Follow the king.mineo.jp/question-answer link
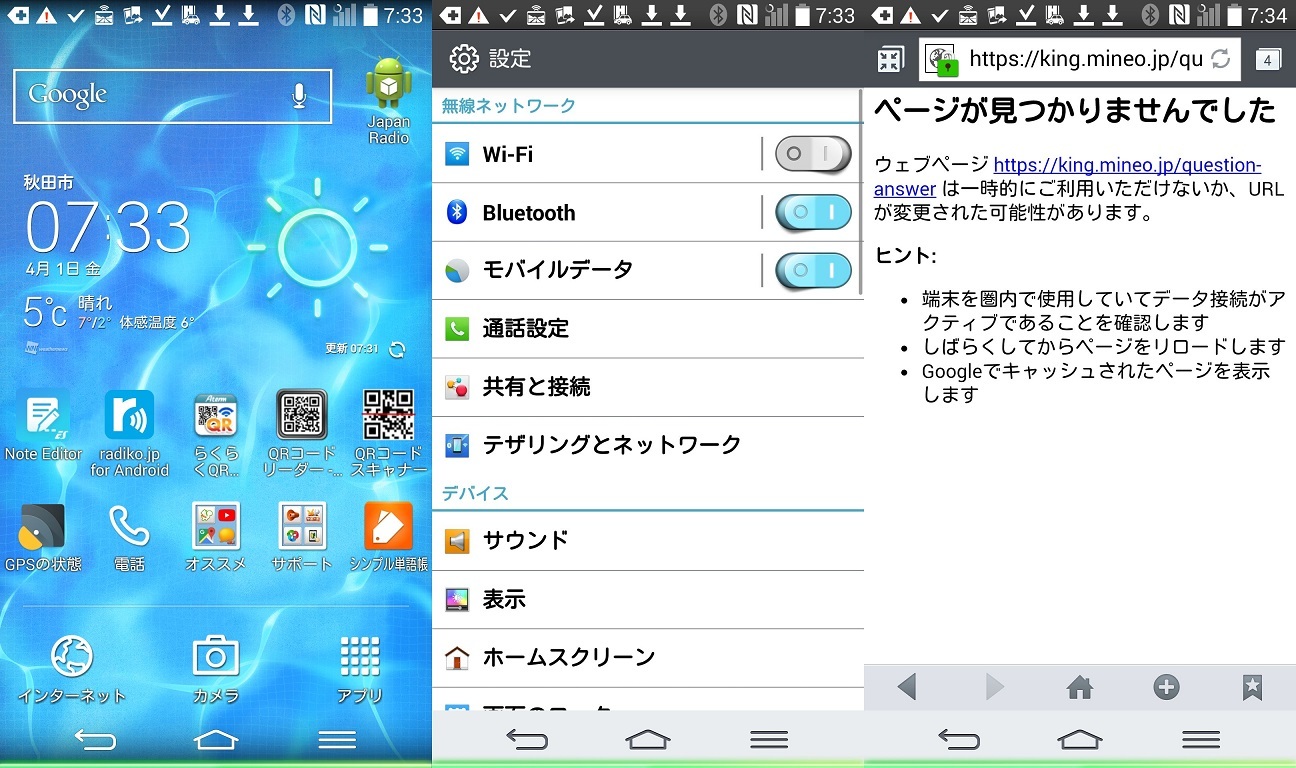1296x768 pixels. point(1066,176)
